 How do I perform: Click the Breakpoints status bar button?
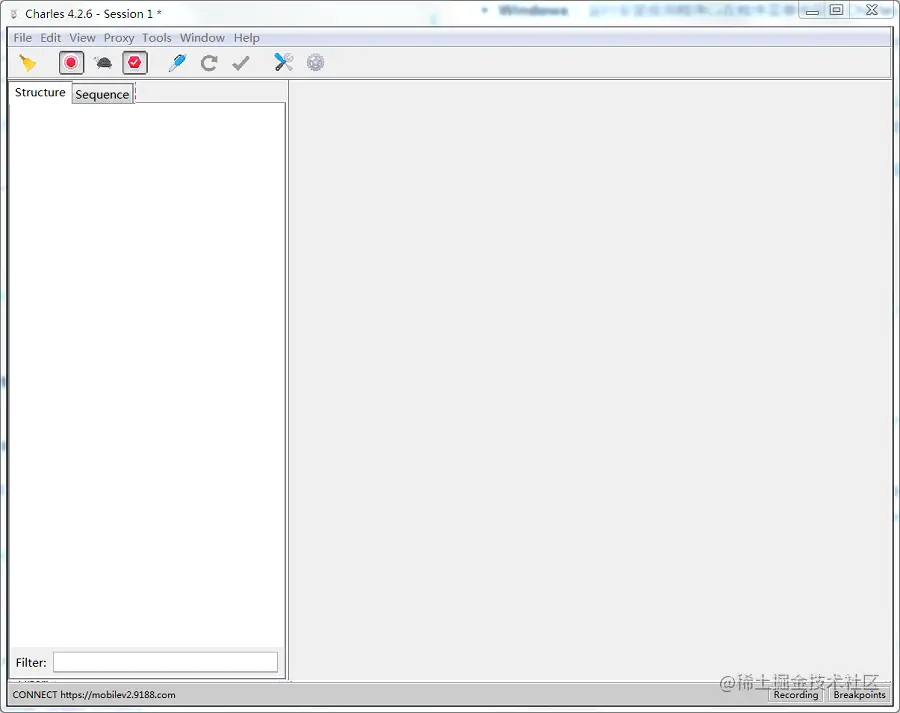(x=859, y=695)
